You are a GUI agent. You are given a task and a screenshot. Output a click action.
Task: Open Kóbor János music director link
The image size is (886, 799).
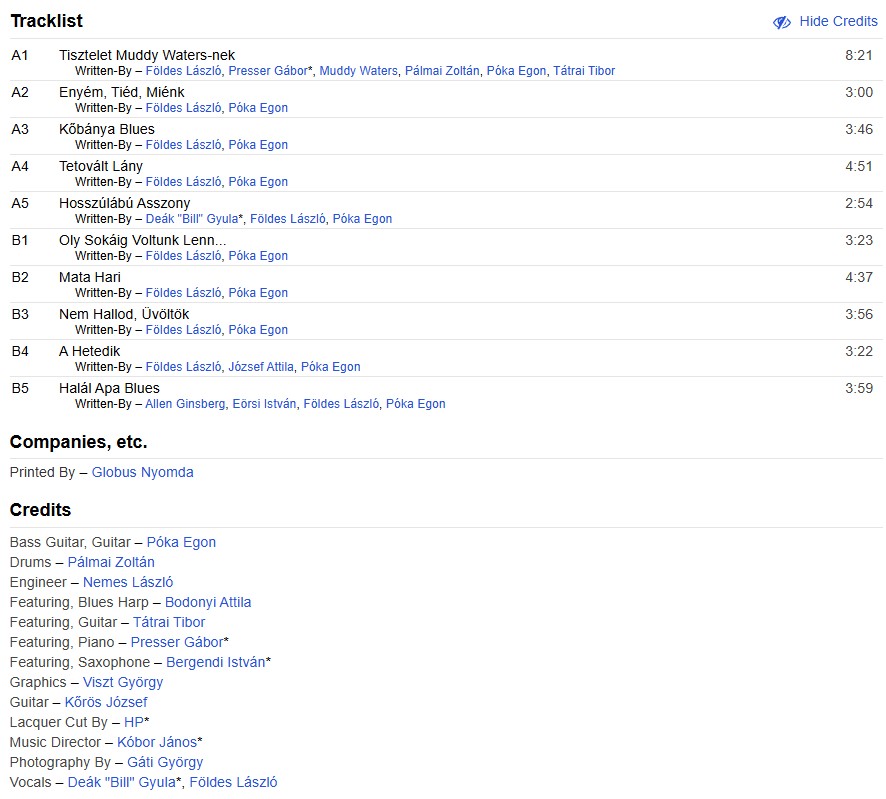point(157,742)
